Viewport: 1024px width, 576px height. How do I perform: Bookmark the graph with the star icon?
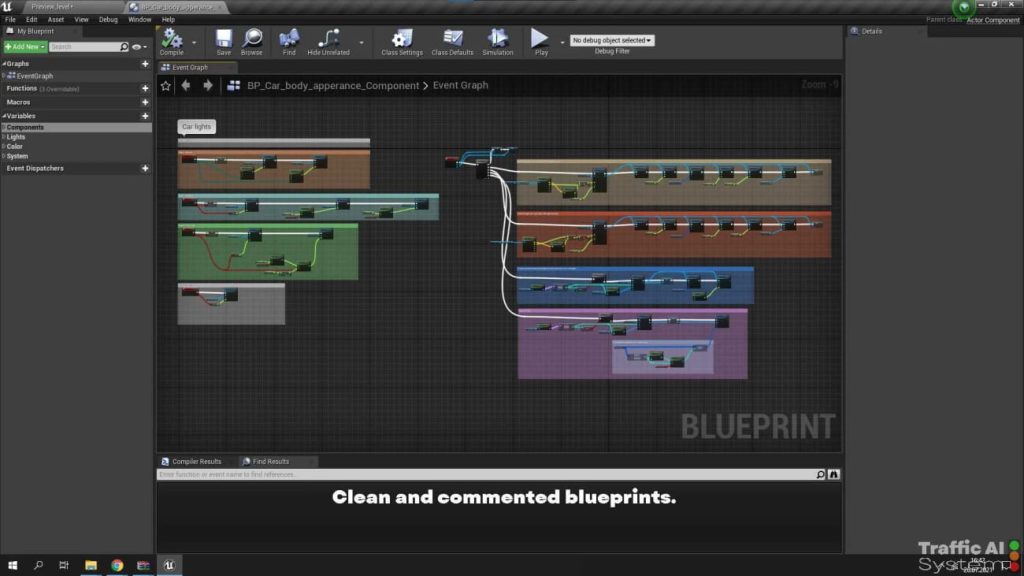pos(166,86)
